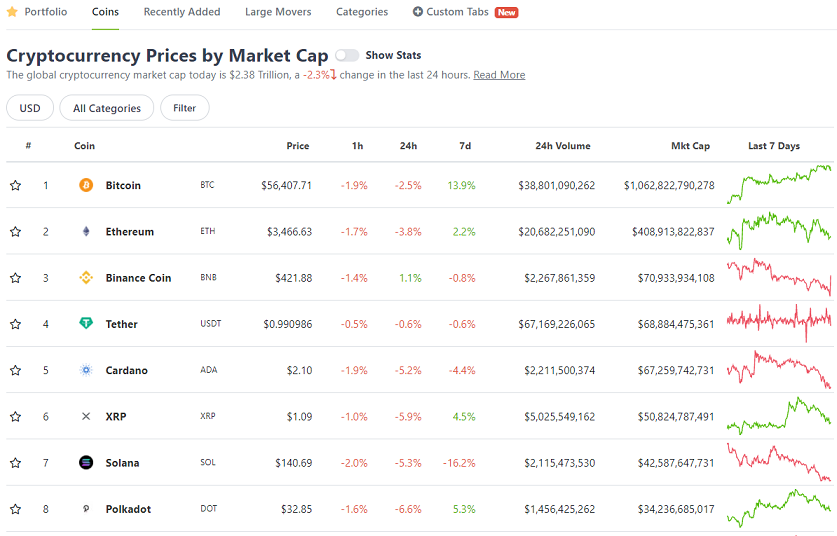Toggle the star next to Polkadot
837x536 pixels.
coord(15,509)
